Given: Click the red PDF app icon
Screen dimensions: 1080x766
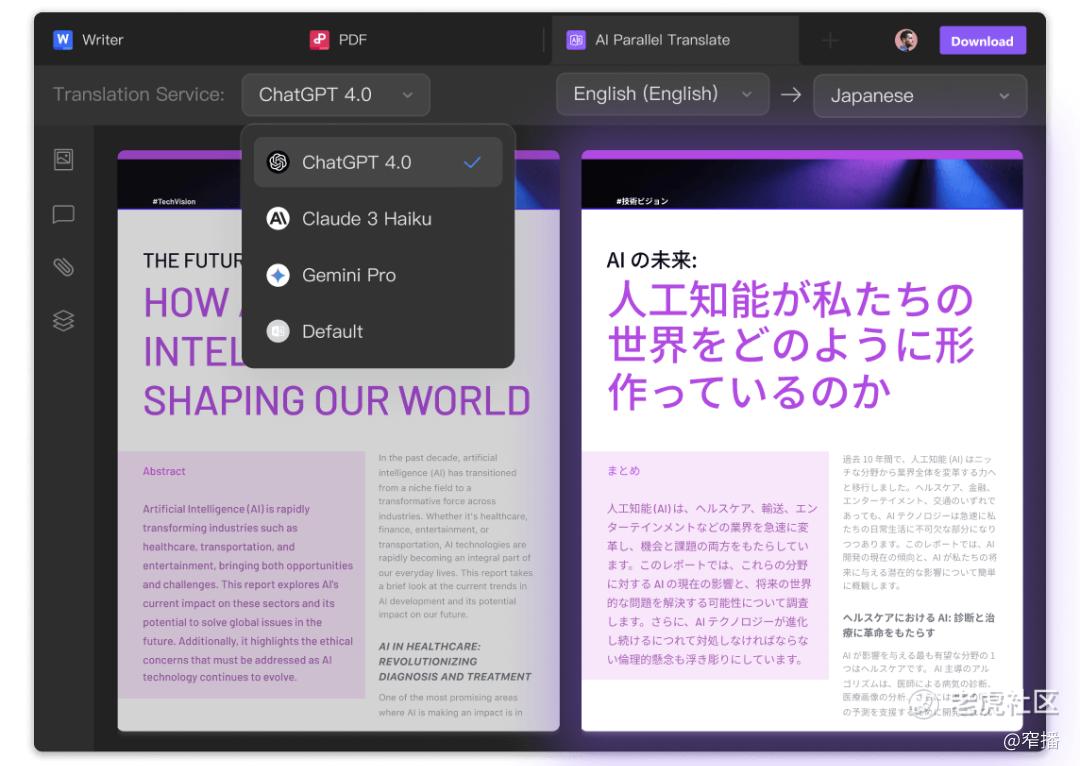Looking at the screenshot, I should 319,40.
